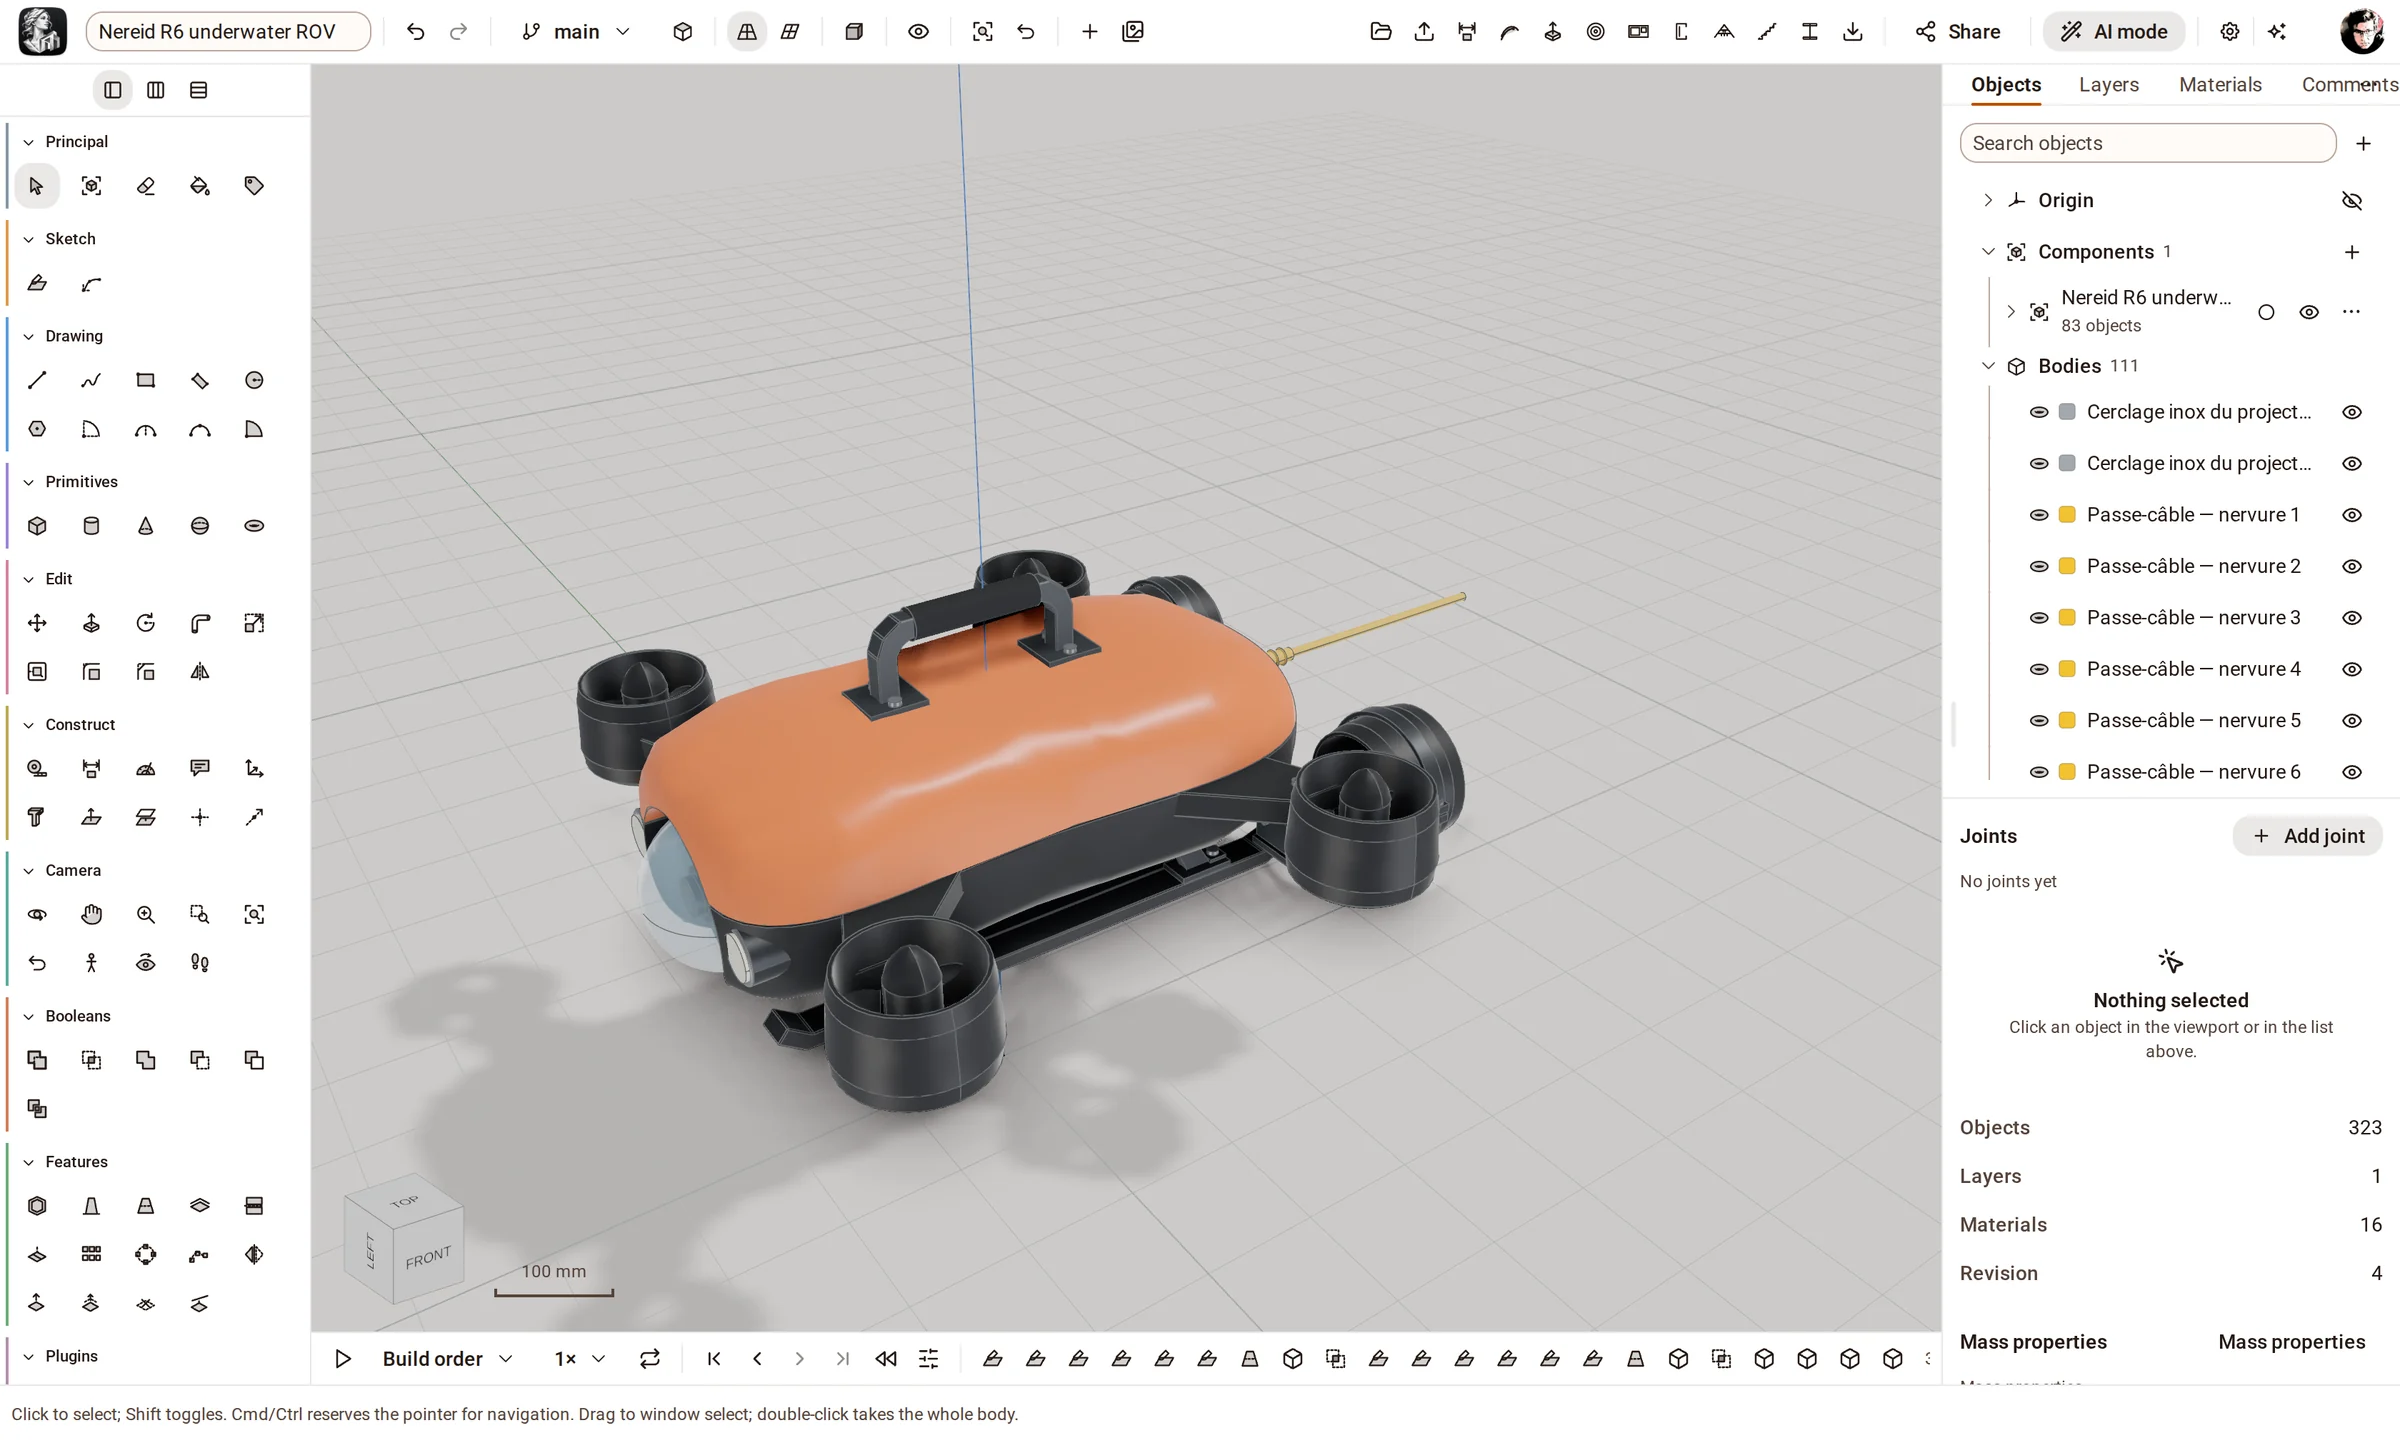Toggle visibility of Nereid R6 component
2400x1443 pixels.
point(2309,312)
